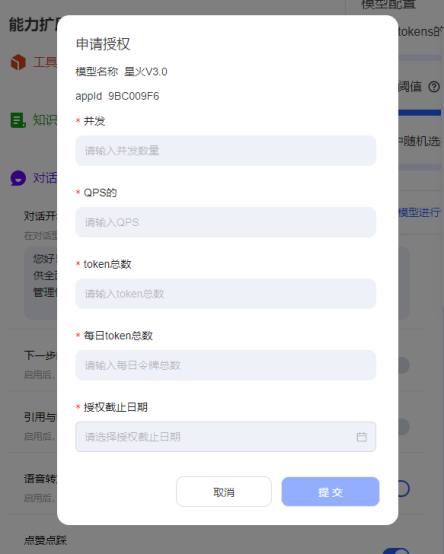Focus the QPS input field
The height and width of the screenshot is (554, 444).
tap(225, 222)
